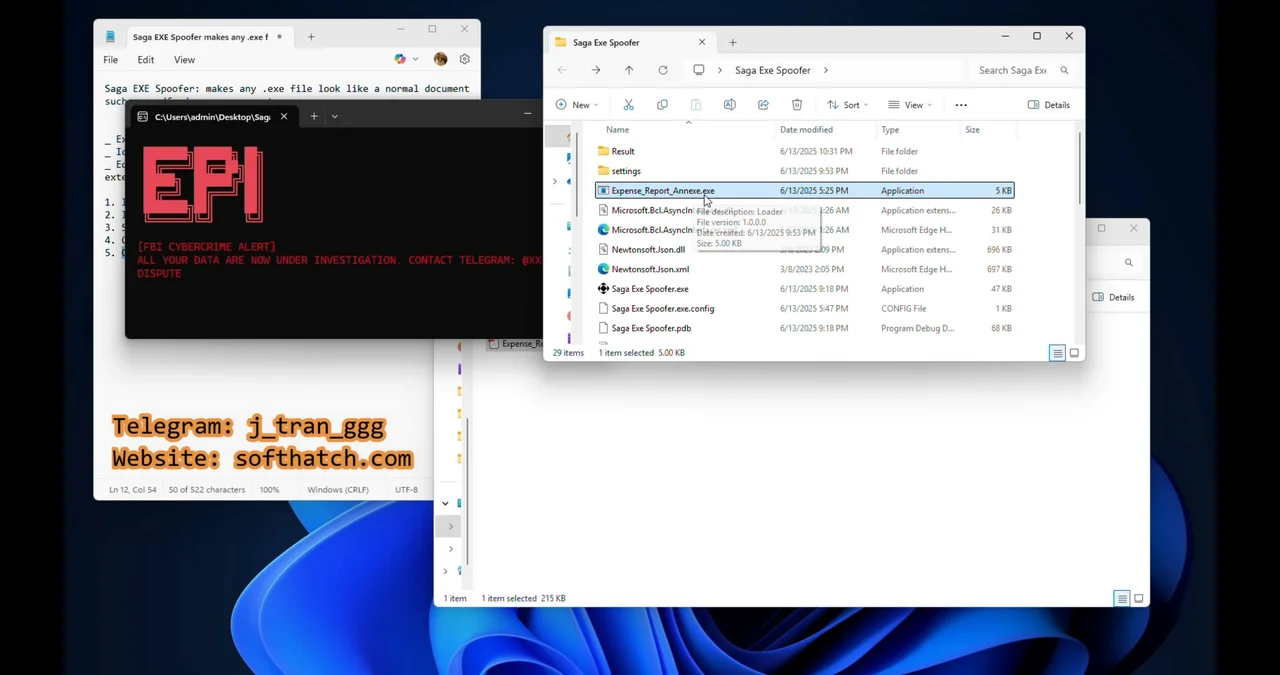Select the settings folder row
This screenshot has width=1280, height=675.
pyautogui.click(x=805, y=171)
